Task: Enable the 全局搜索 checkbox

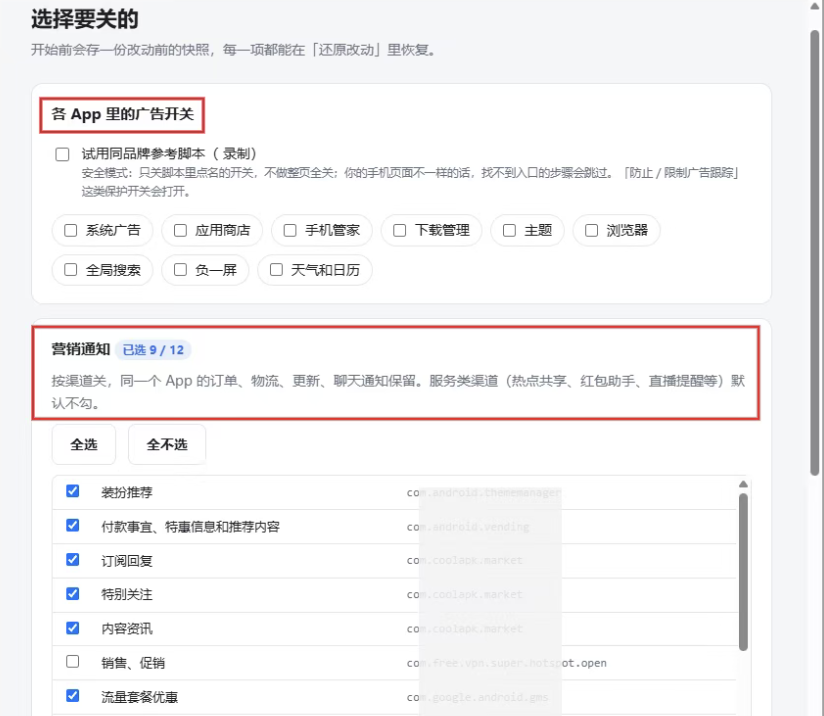Action: click(x=70, y=270)
